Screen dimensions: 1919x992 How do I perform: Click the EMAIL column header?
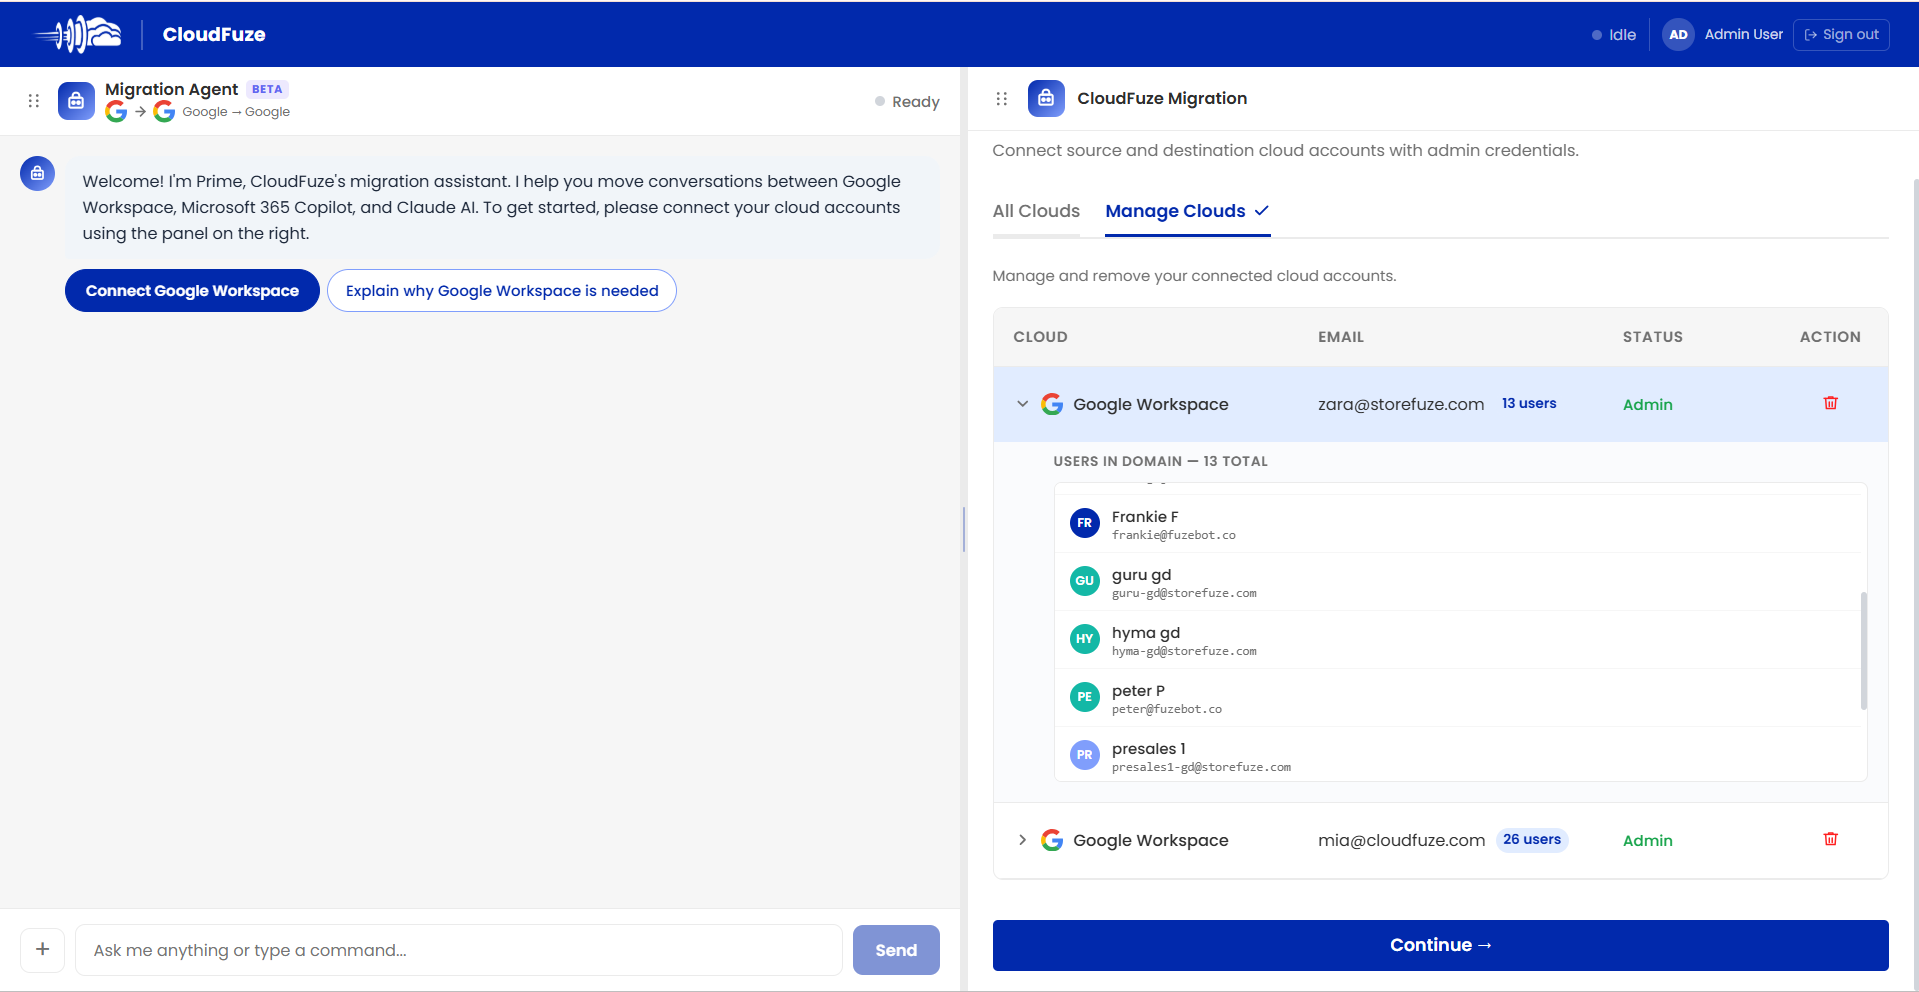pyautogui.click(x=1341, y=337)
